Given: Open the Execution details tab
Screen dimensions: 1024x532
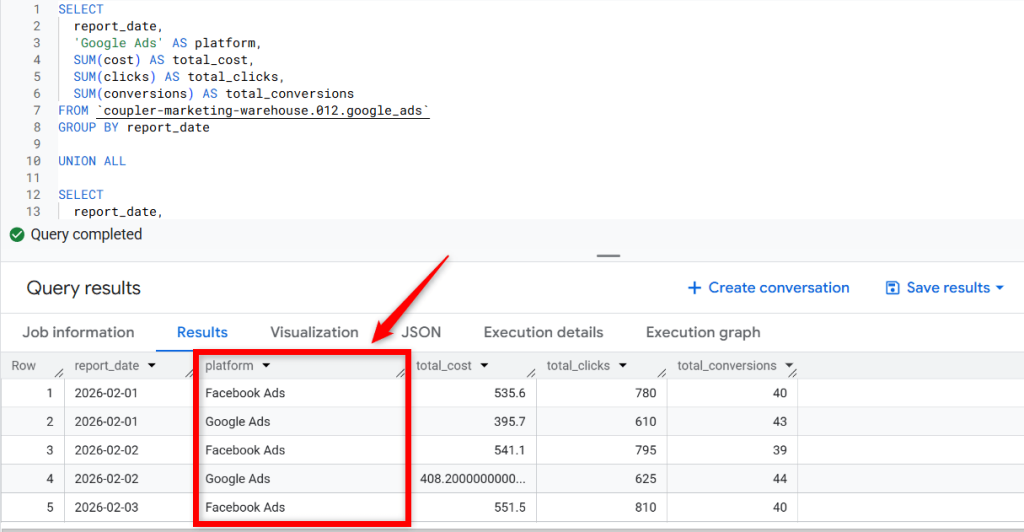Looking at the screenshot, I should tap(543, 332).
